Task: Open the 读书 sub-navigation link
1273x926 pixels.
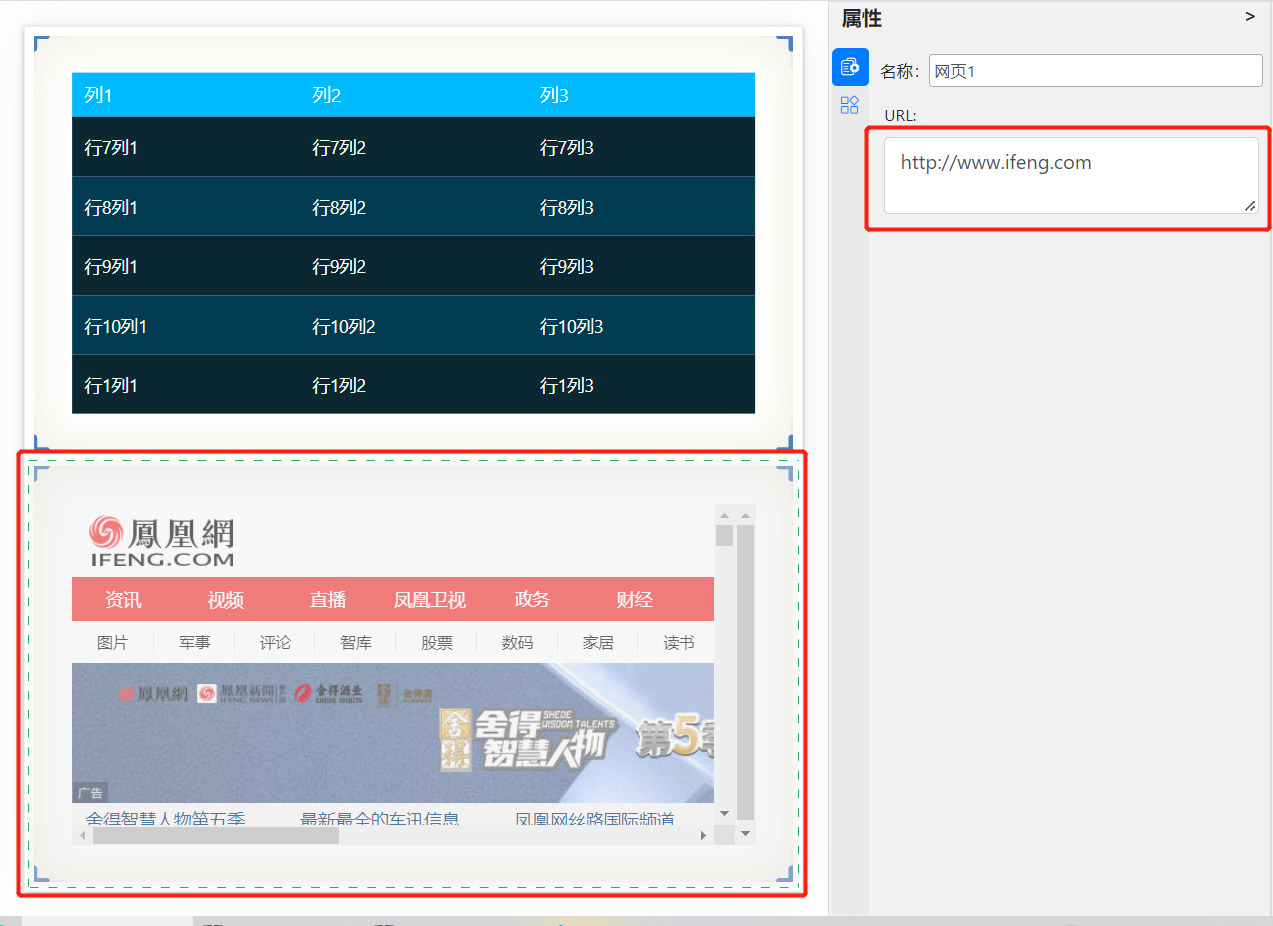Action: tap(679, 643)
